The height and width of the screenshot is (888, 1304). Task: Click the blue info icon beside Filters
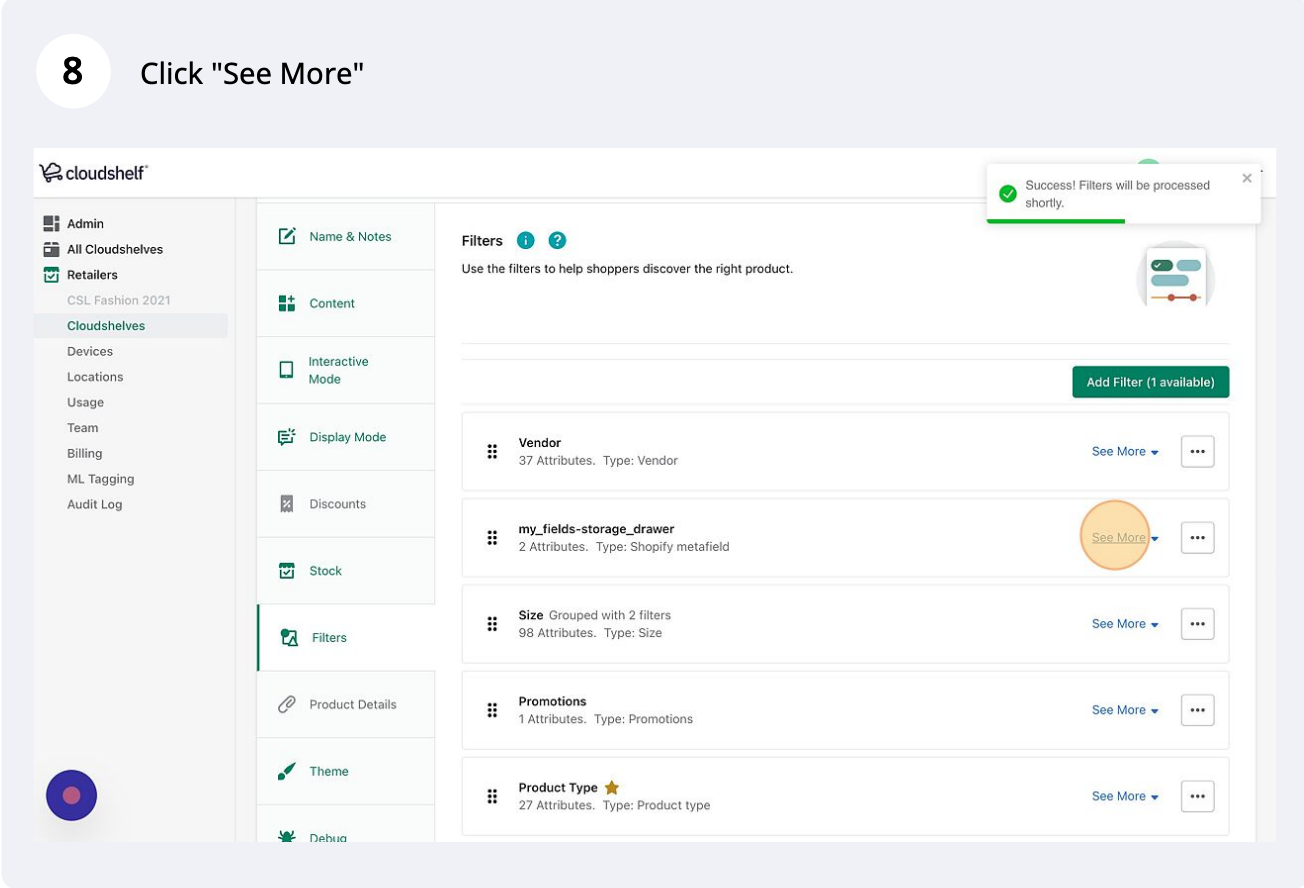(x=526, y=241)
